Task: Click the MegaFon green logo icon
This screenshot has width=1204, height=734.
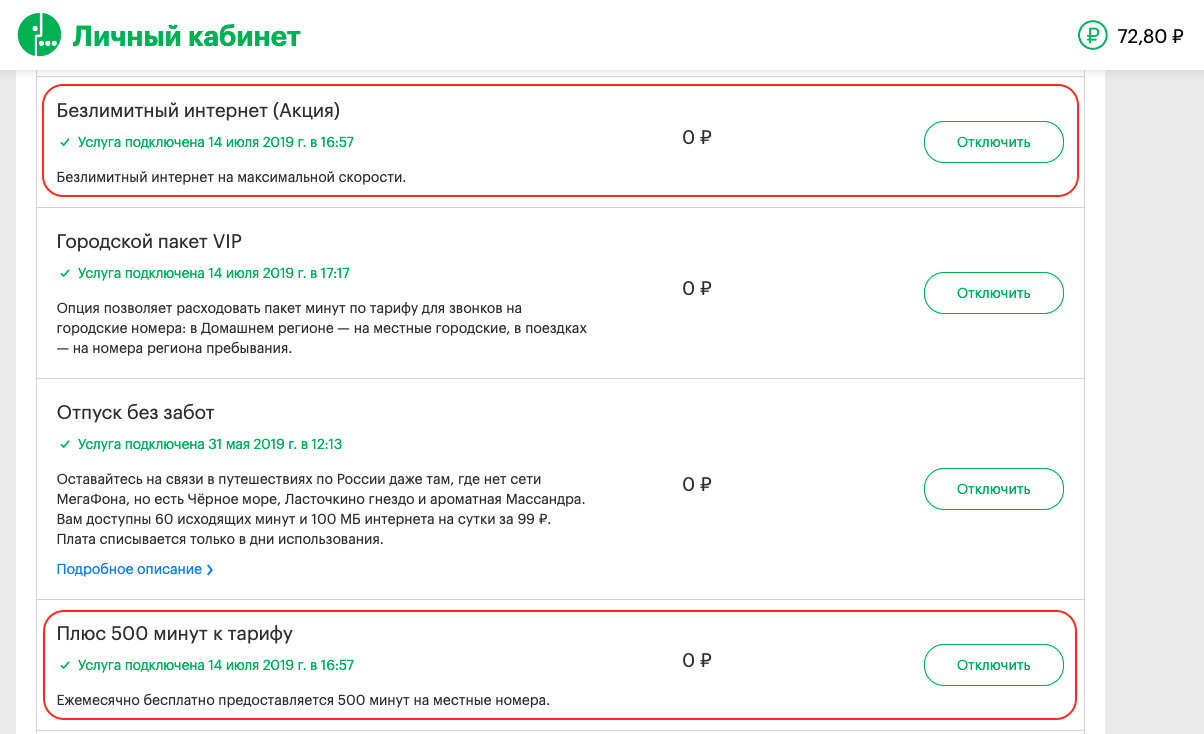Action: click(x=39, y=37)
